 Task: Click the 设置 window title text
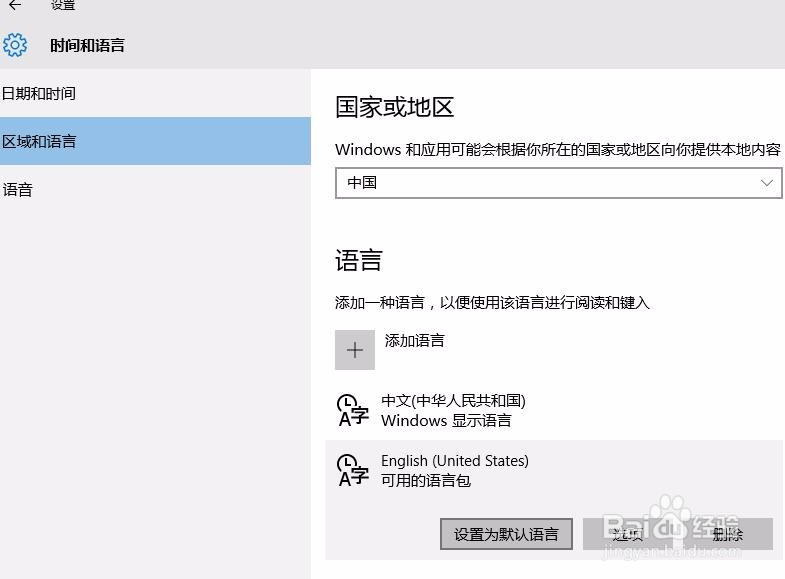[x=63, y=5]
